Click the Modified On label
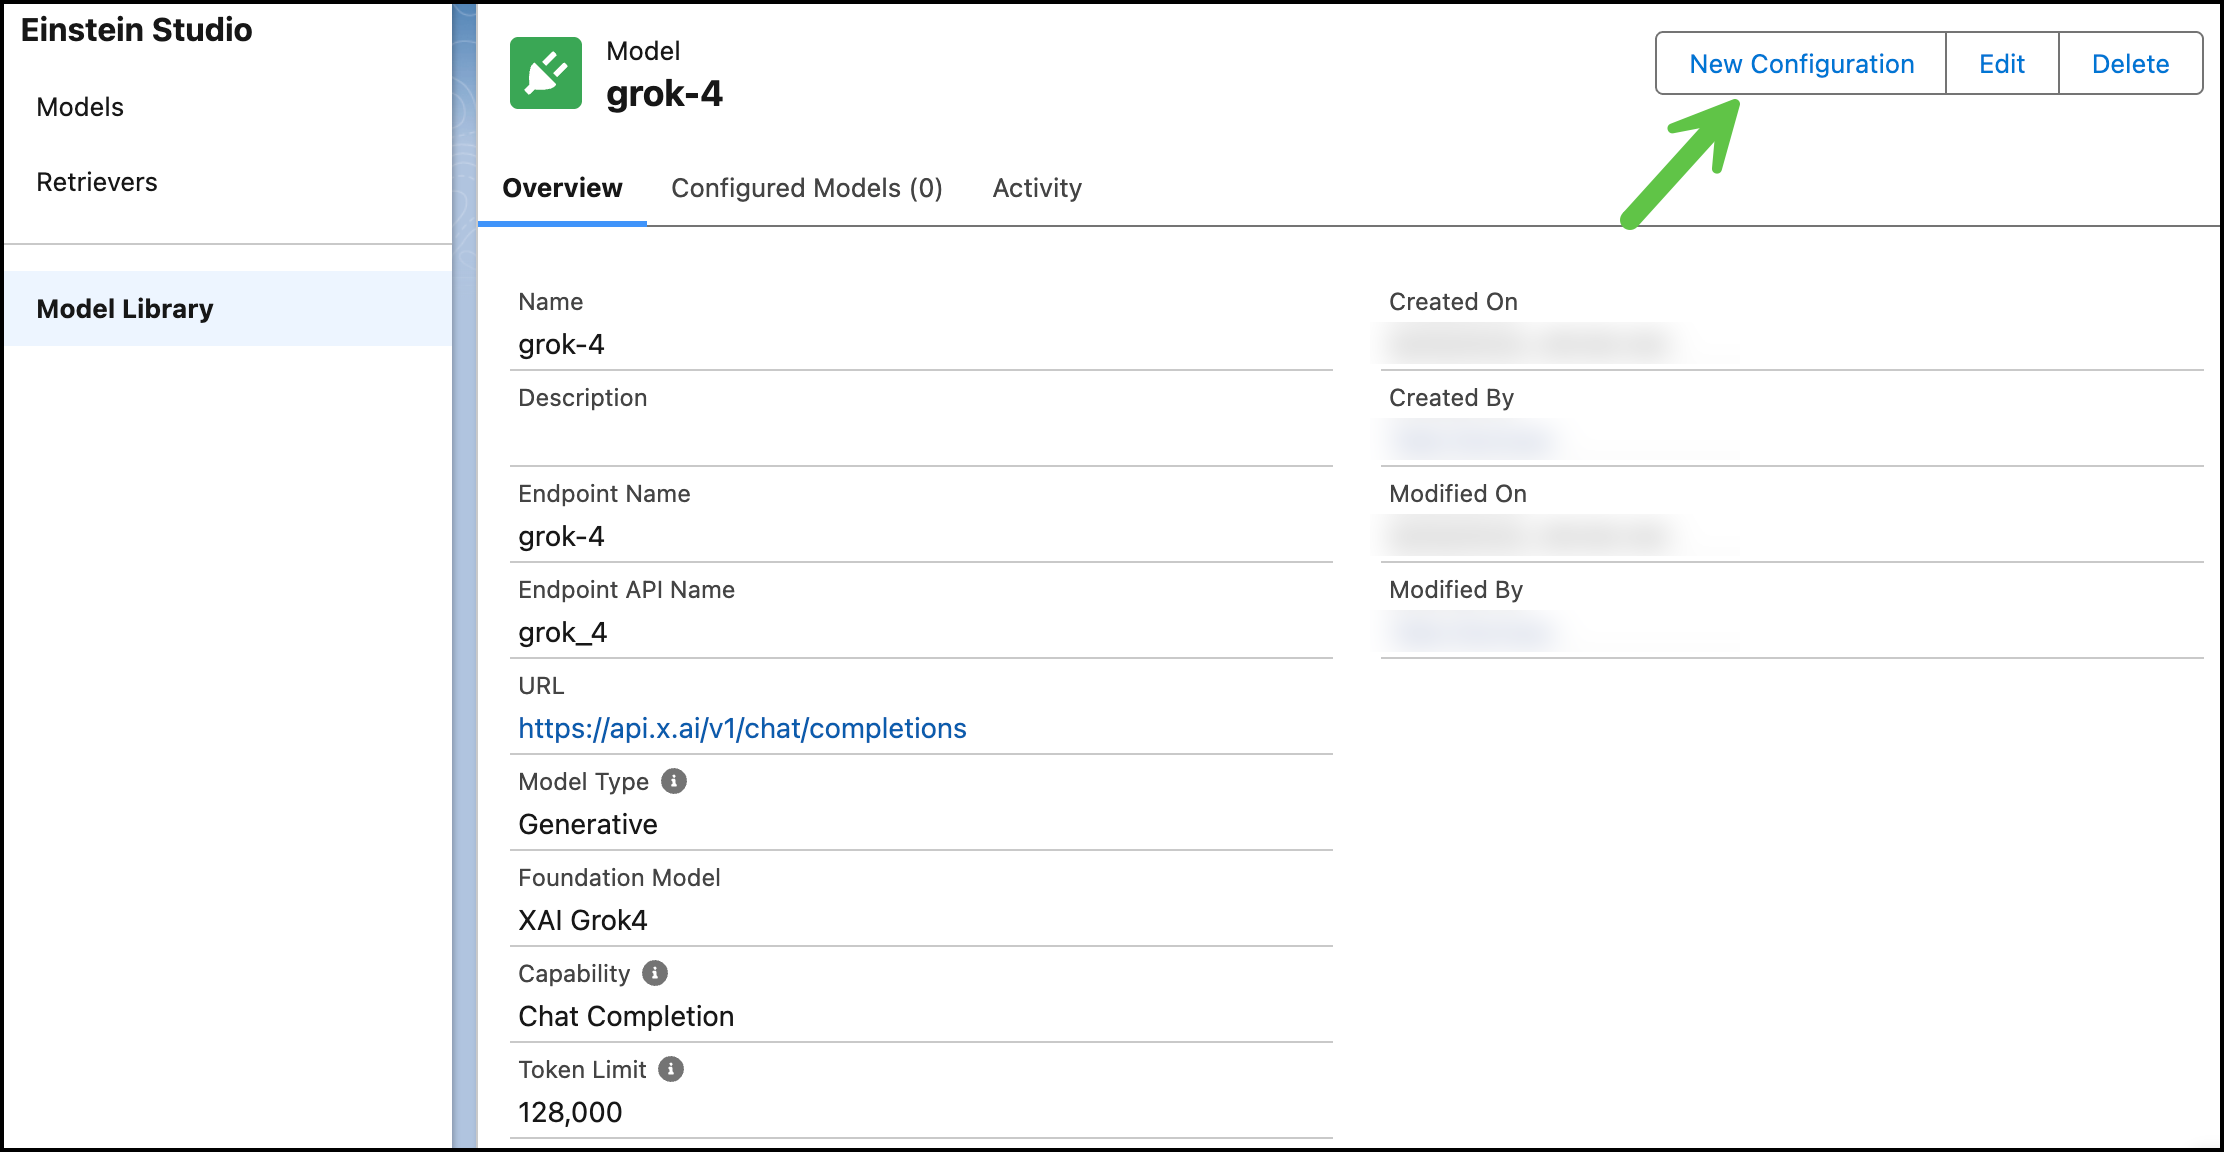The image size is (2224, 1152). (1458, 494)
